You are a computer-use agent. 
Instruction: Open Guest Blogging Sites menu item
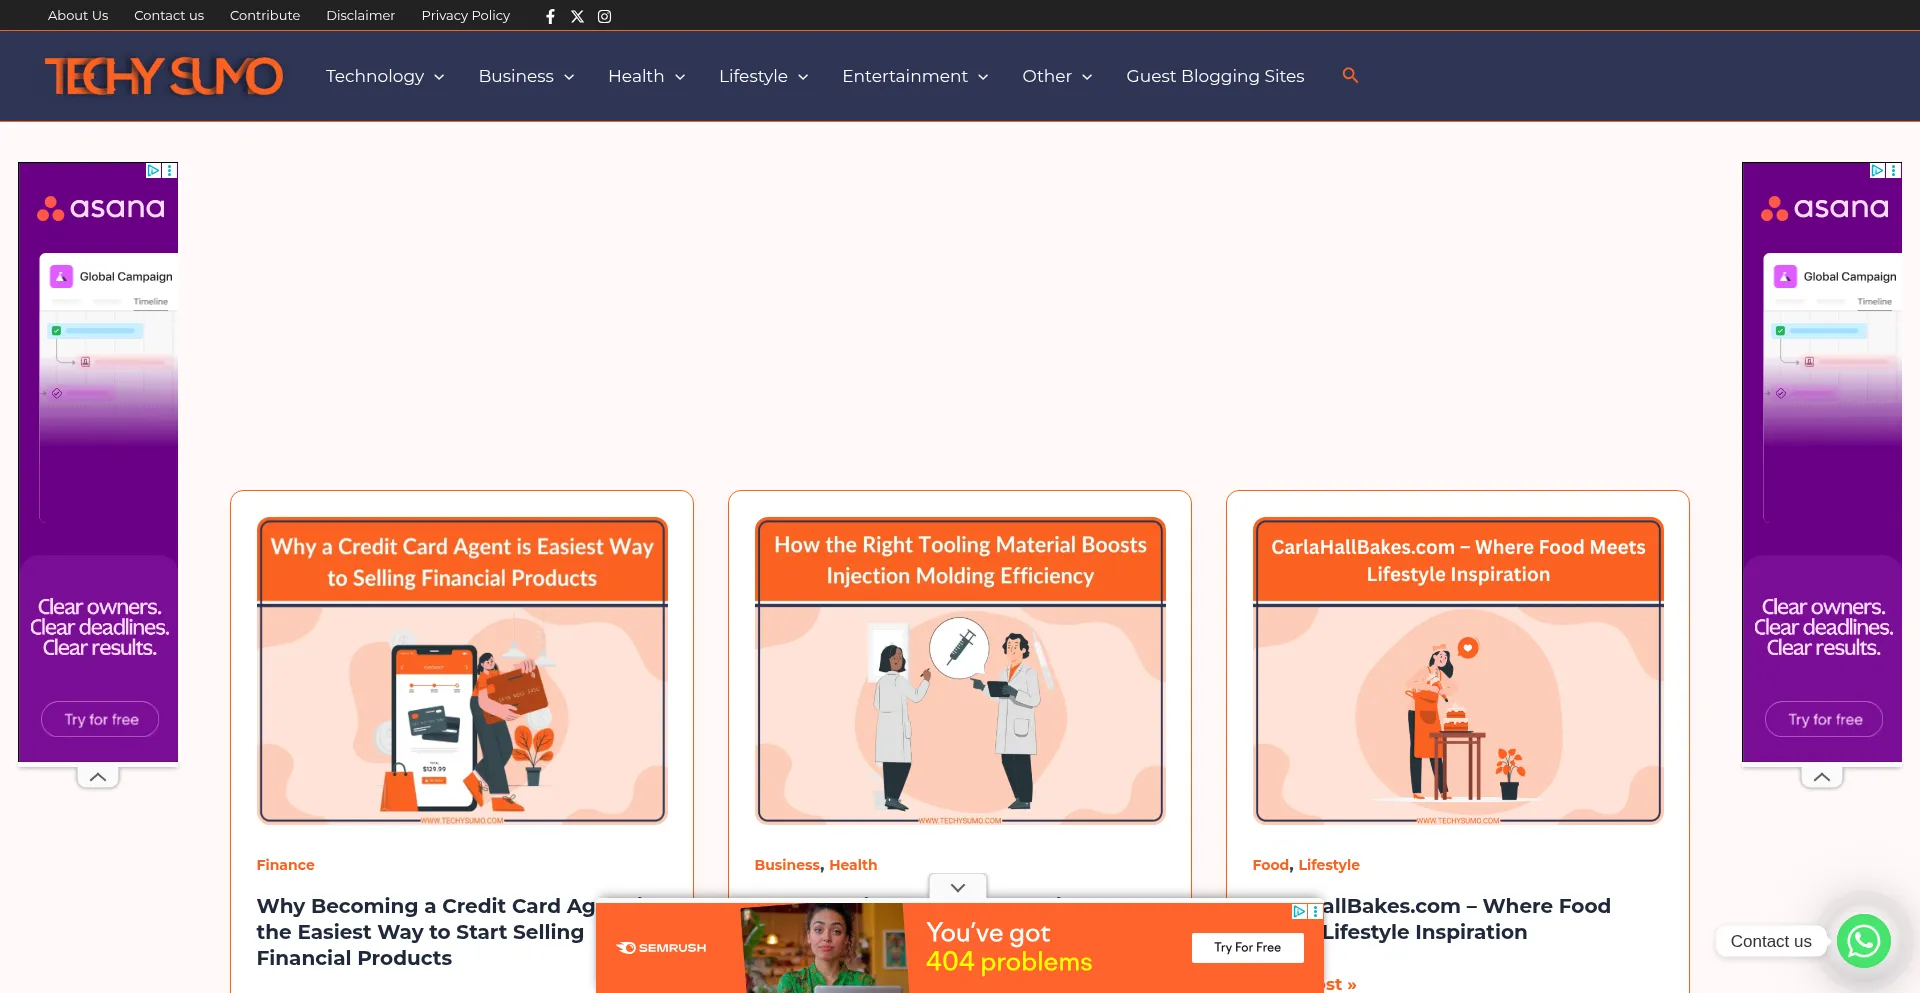click(x=1215, y=76)
